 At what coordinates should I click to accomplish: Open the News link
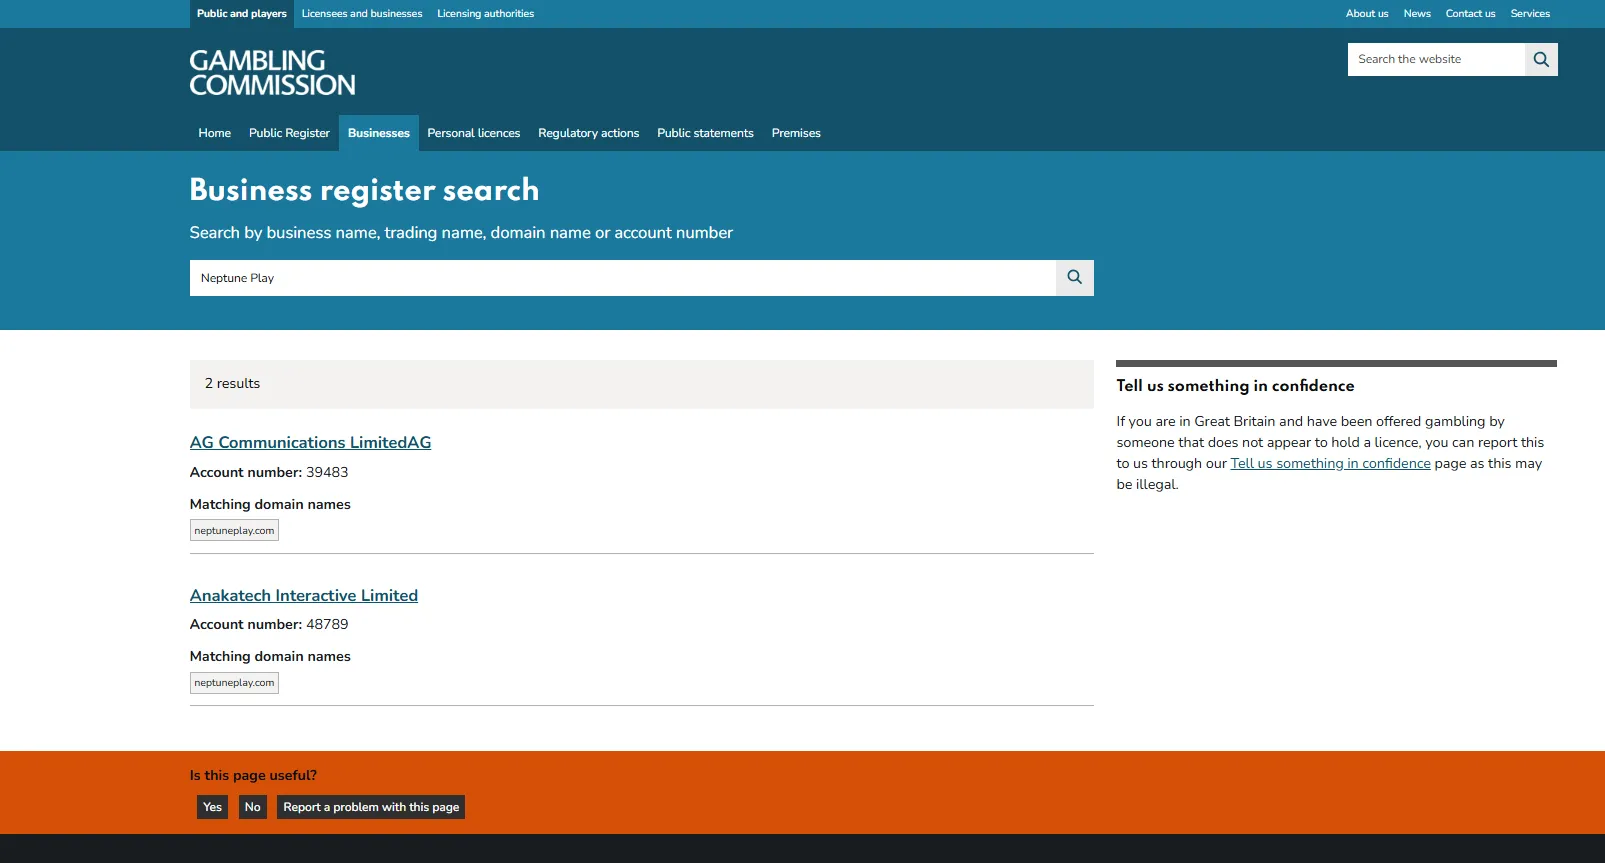click(x=1417, y=14)
